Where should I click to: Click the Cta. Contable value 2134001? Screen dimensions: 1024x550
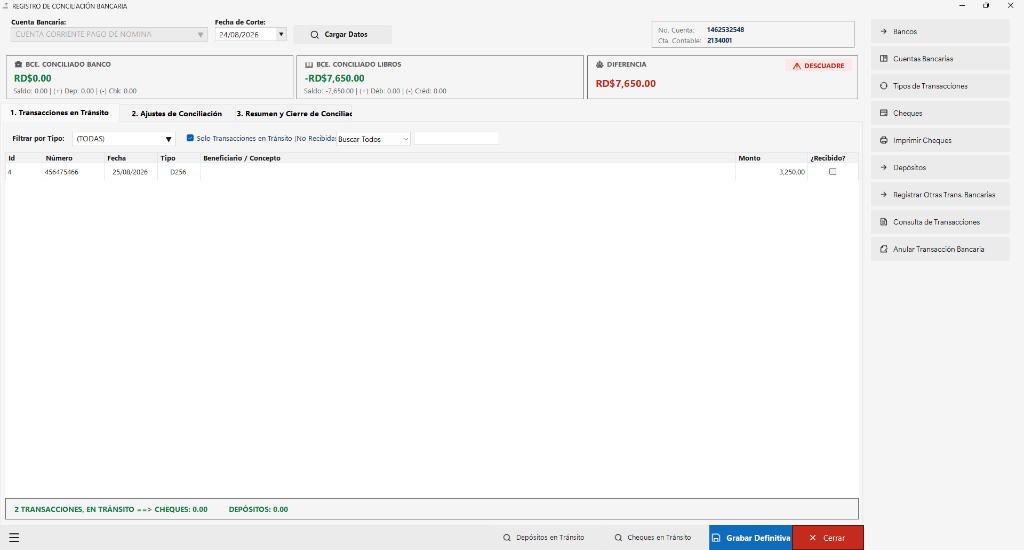720,40
